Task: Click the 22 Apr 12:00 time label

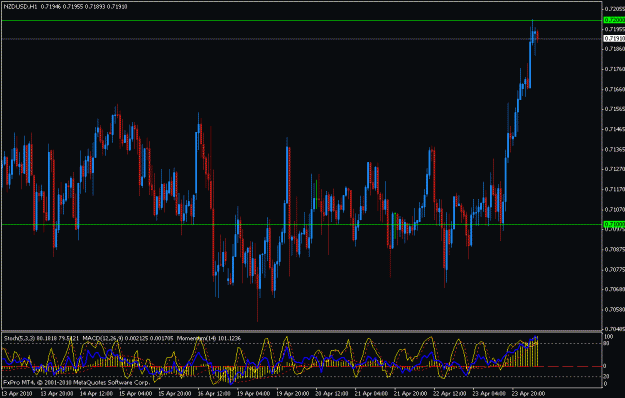Action: (450, 394)
